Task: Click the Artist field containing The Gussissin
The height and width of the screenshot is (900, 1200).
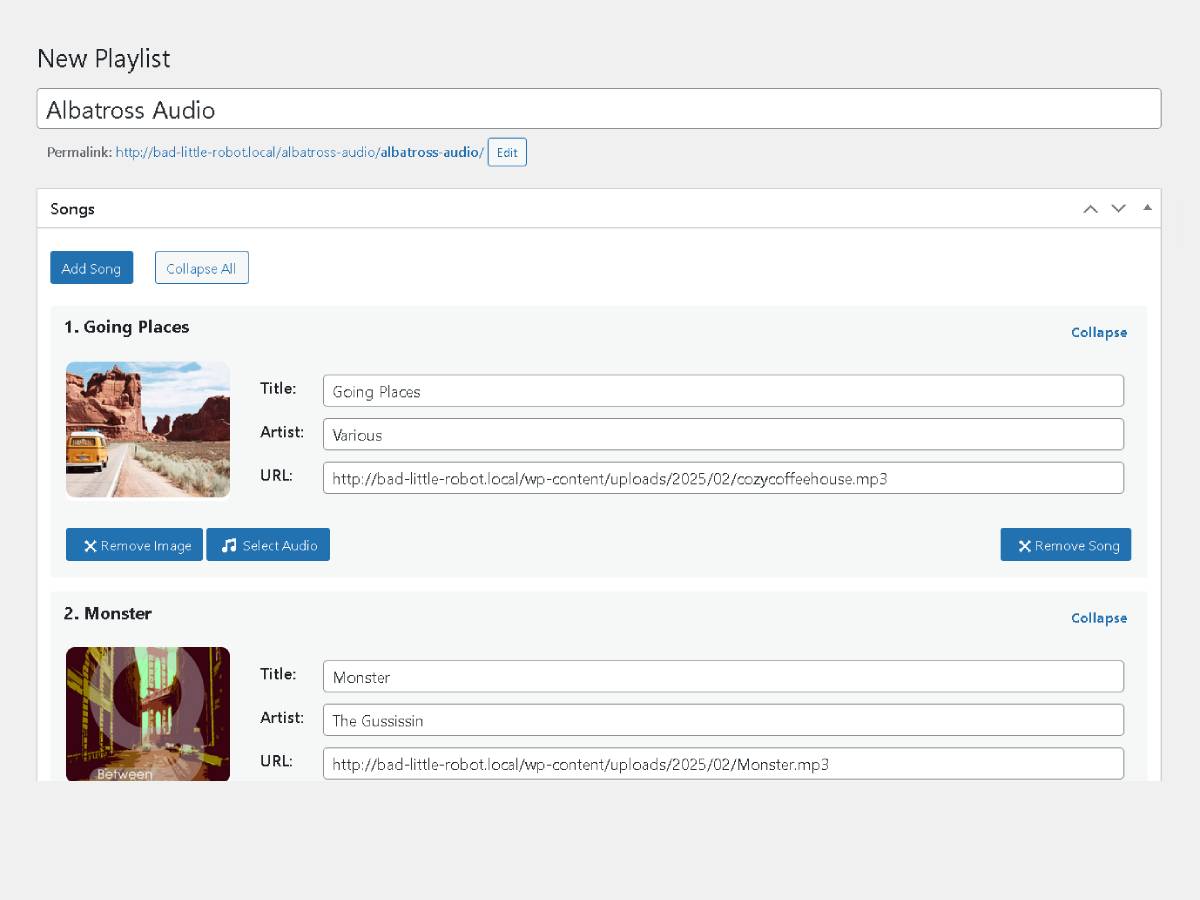Action: (x=723, y=720)
